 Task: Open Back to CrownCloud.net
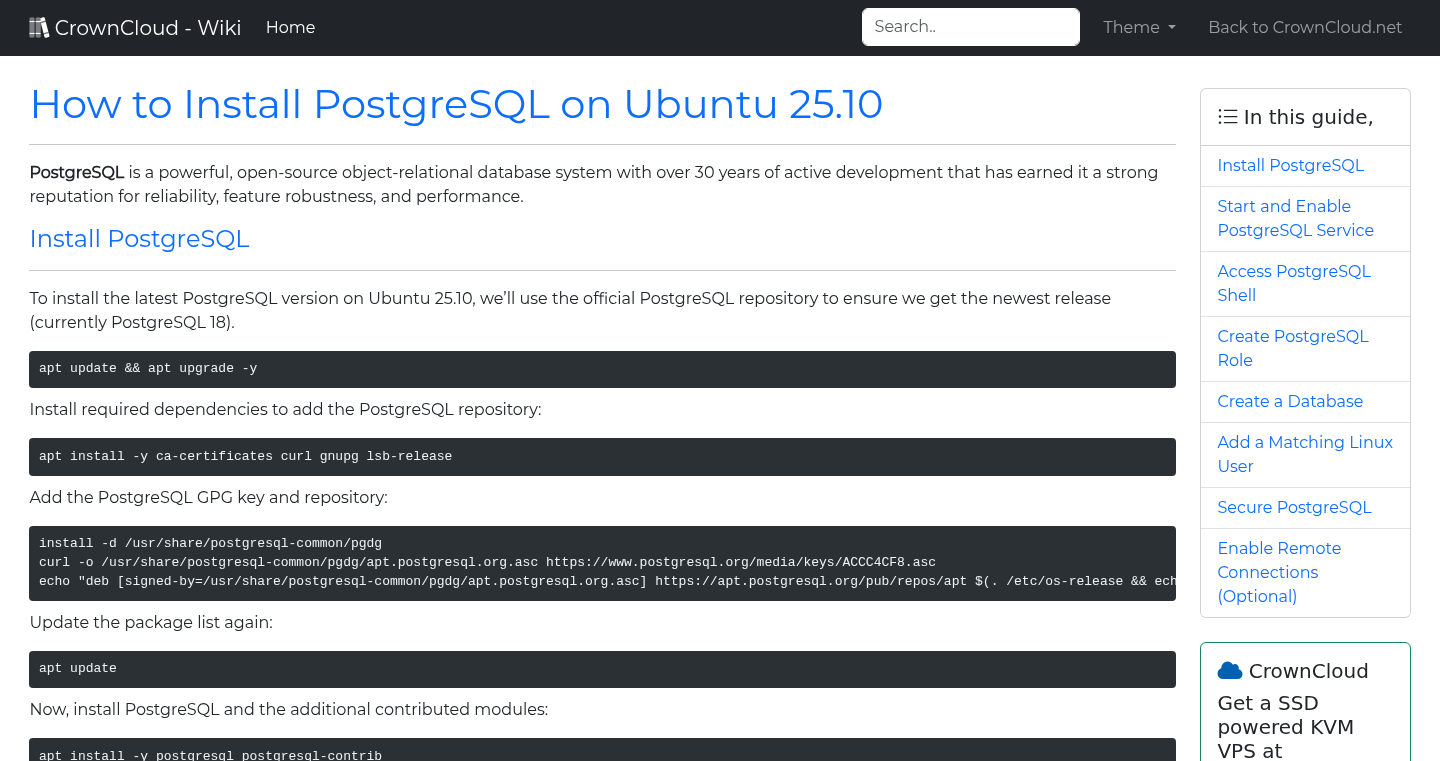point(1305,27)
